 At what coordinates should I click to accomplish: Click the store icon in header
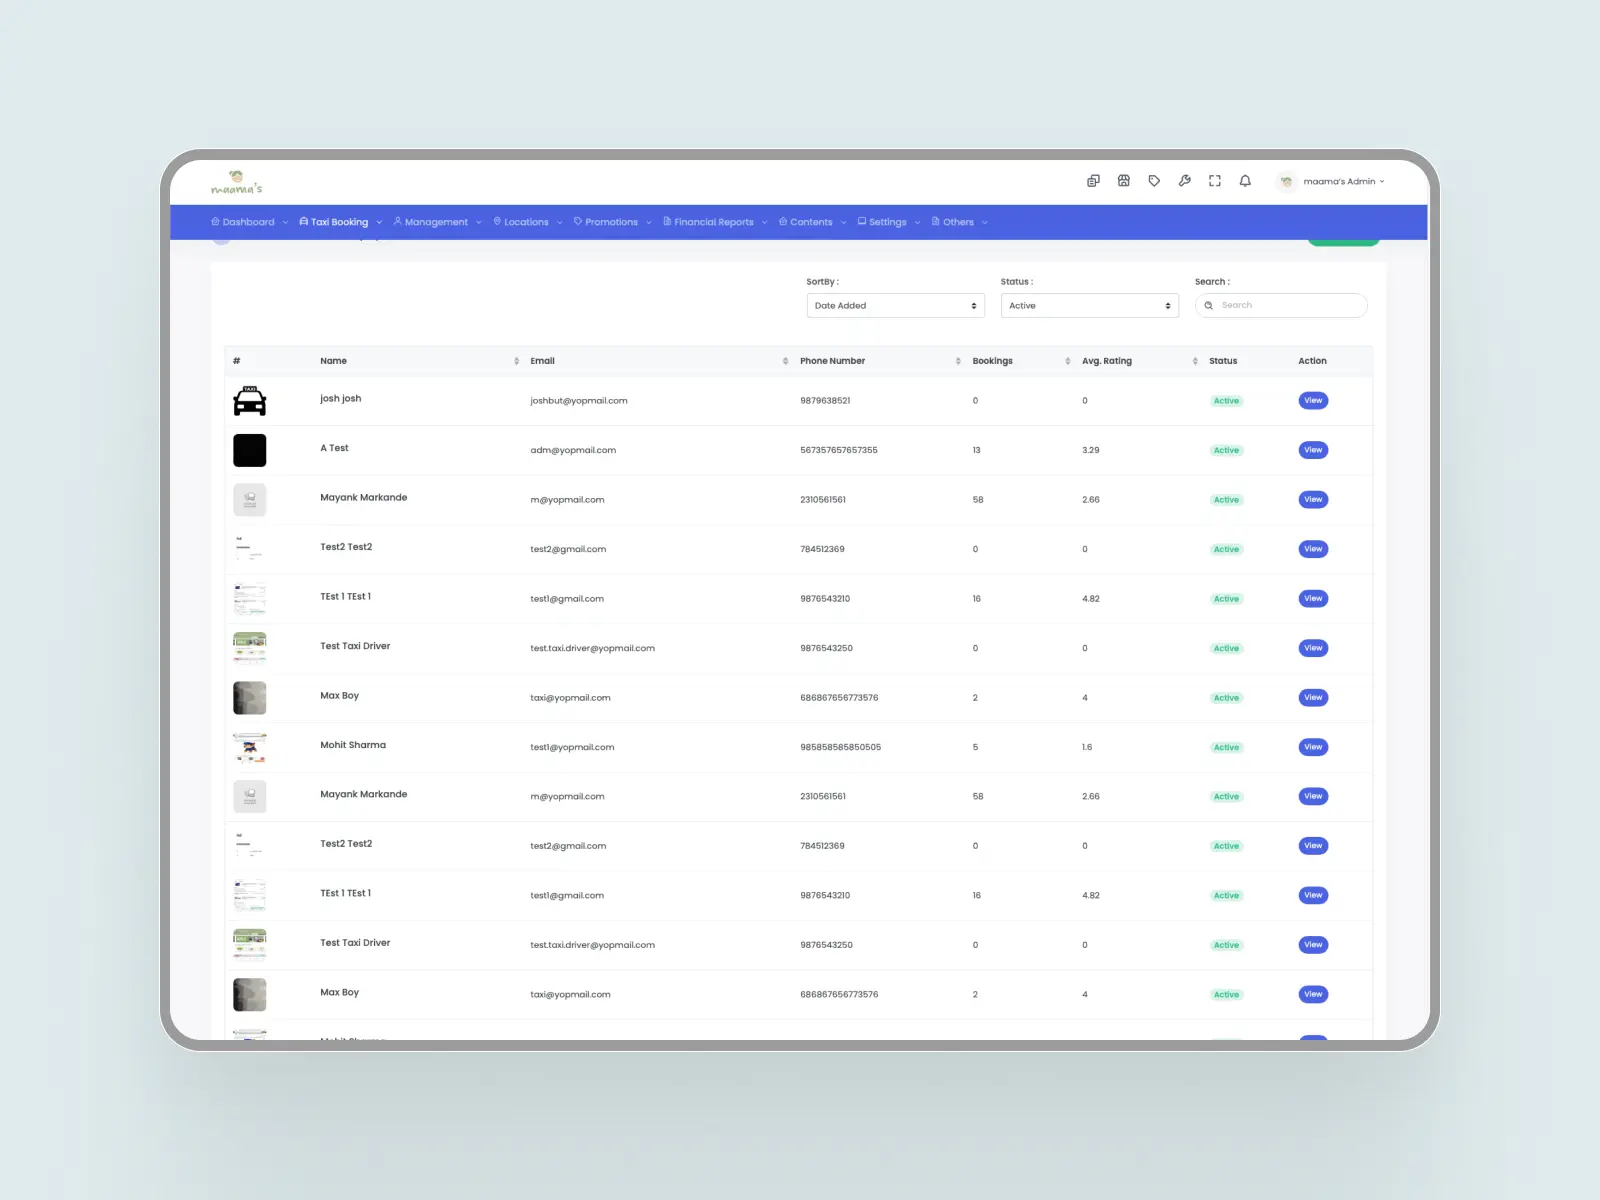(x=1124, y=181)
